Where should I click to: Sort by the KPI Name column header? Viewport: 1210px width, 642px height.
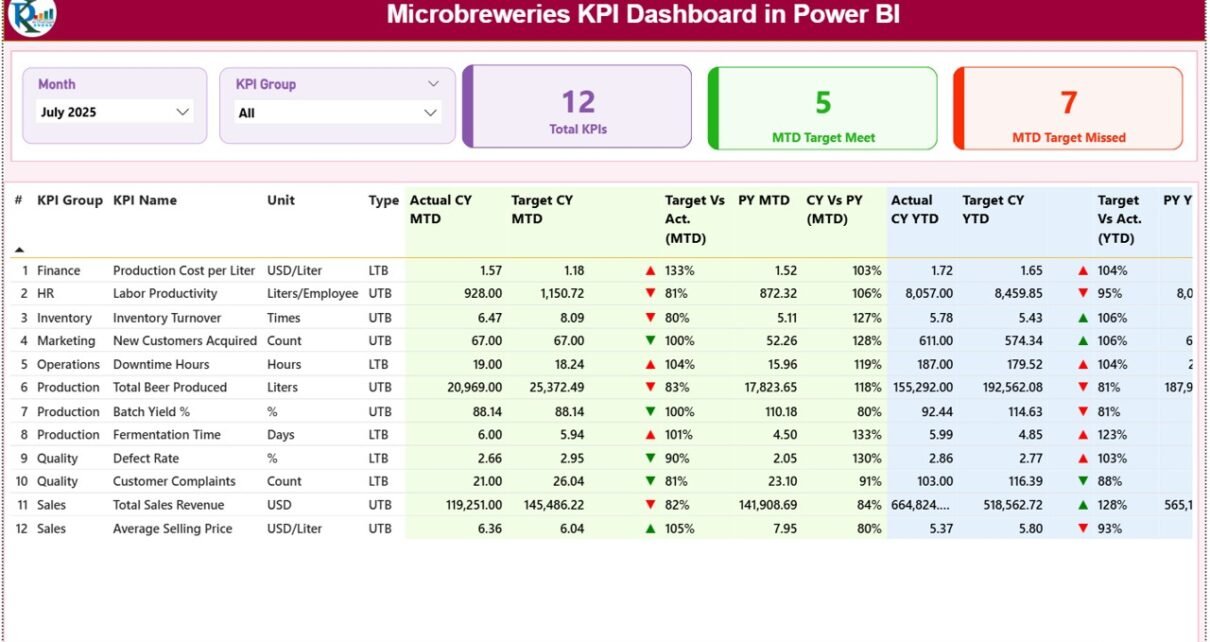click(145, 200)
